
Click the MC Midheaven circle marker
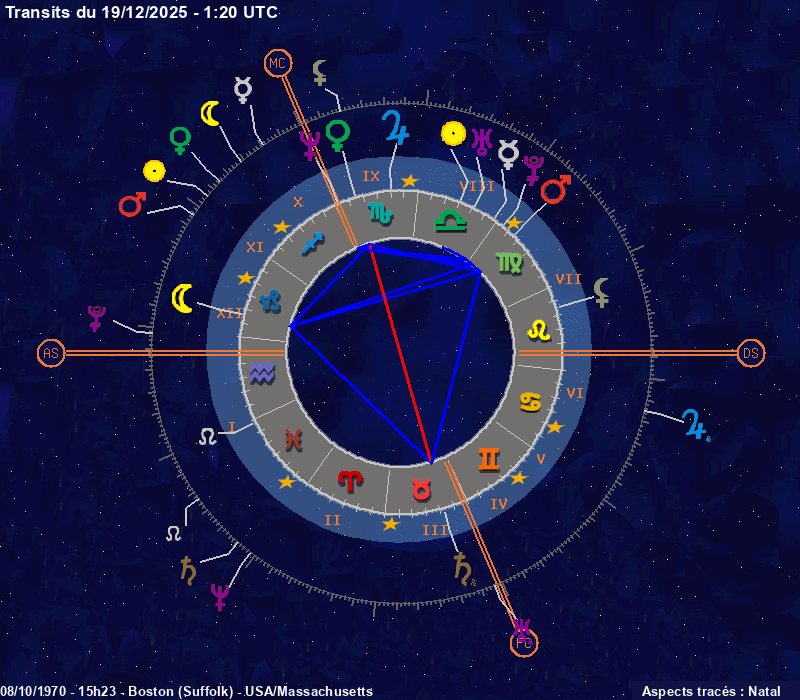278,64
